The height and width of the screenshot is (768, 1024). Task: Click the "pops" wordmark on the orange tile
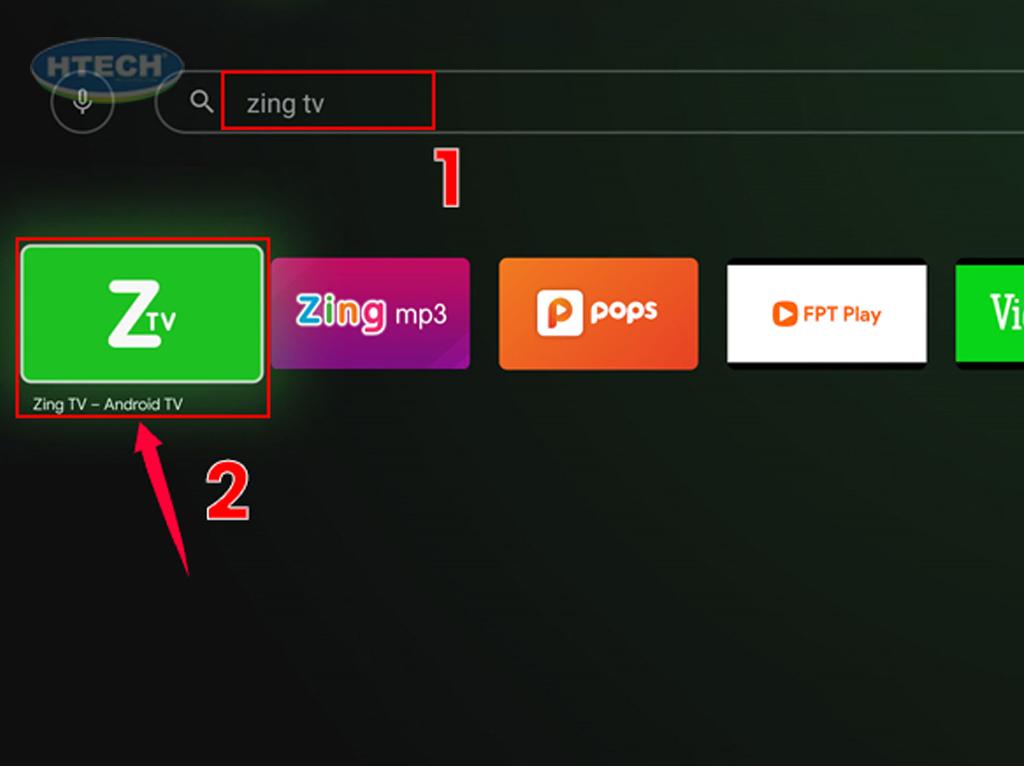[x=624, y=312]
